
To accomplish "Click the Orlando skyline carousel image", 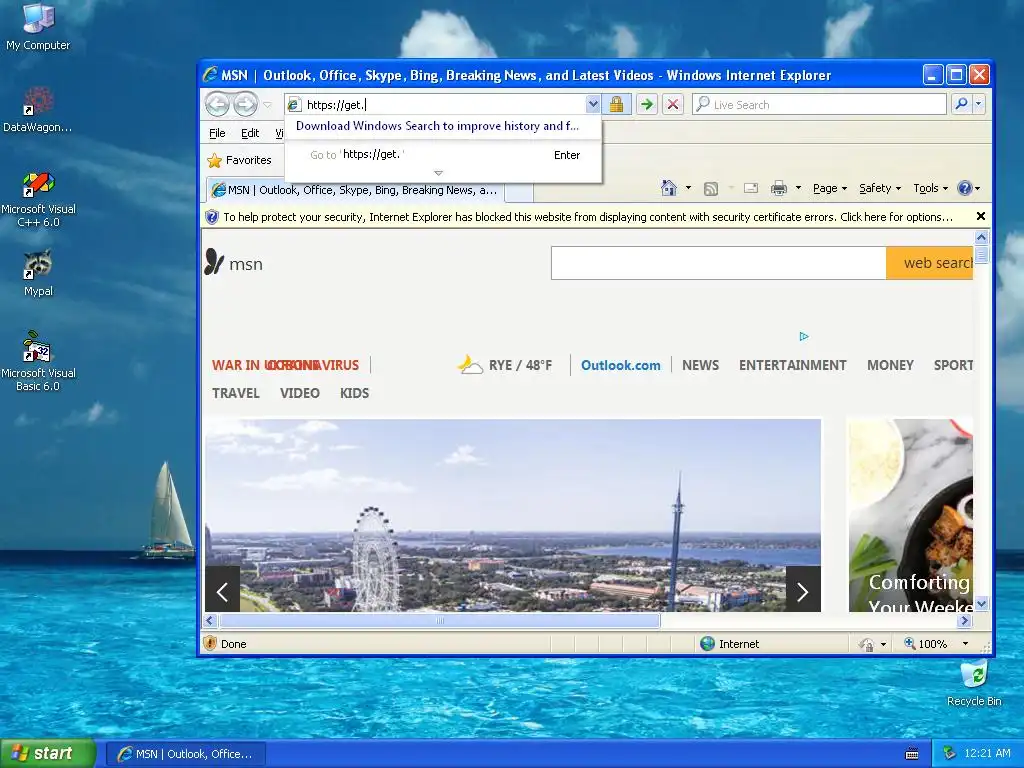I will 513,515.
